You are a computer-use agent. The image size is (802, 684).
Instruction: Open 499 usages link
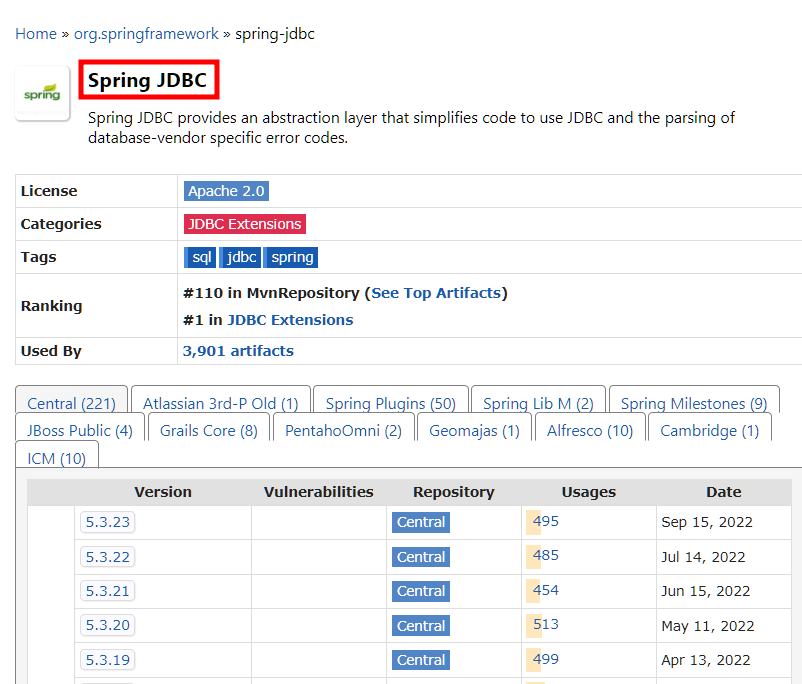coord(545,659)
